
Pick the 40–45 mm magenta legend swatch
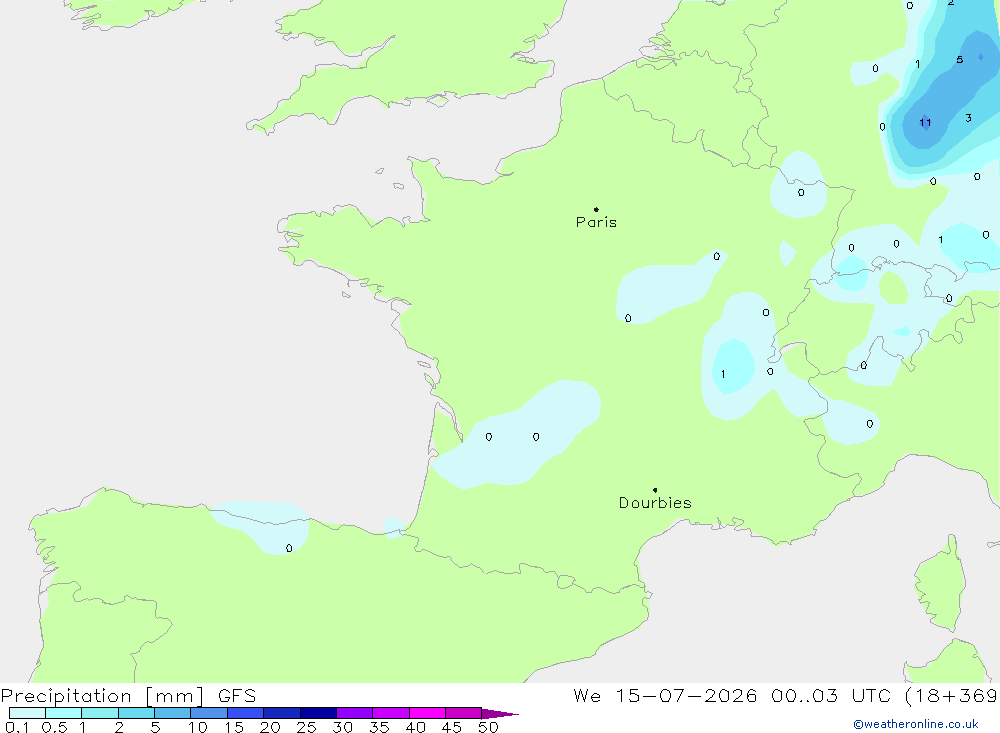tap(427, 713)
